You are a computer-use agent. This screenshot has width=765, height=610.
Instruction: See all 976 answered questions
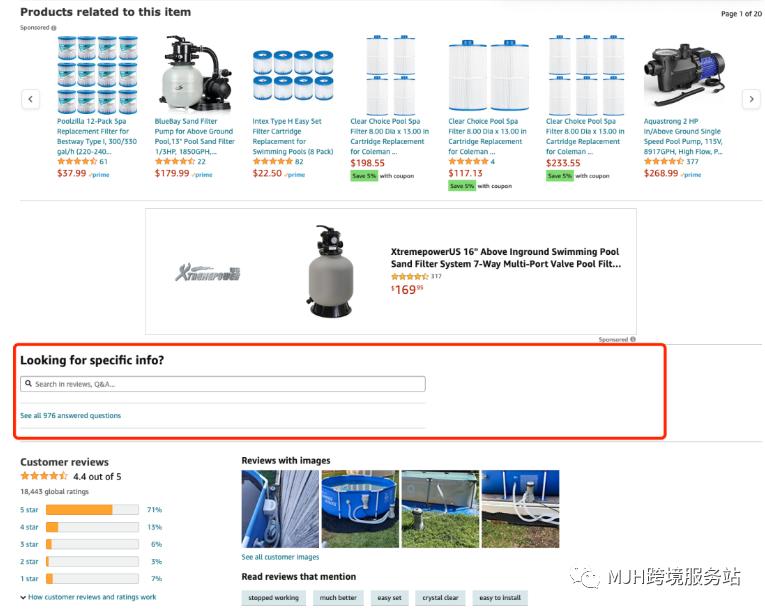click(70, 415)
